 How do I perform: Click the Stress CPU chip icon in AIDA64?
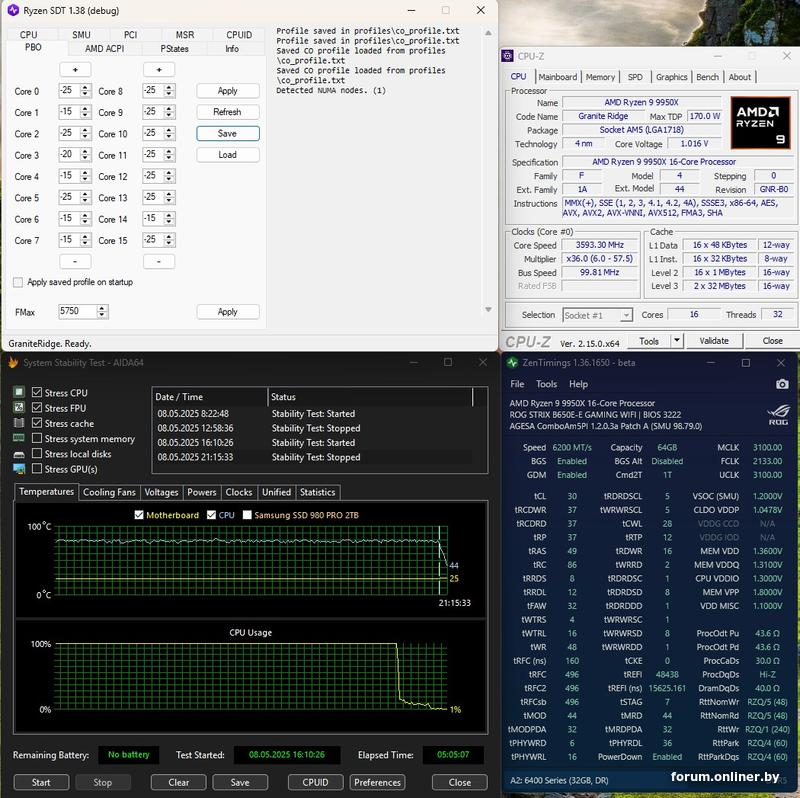[x=19, y=392]
